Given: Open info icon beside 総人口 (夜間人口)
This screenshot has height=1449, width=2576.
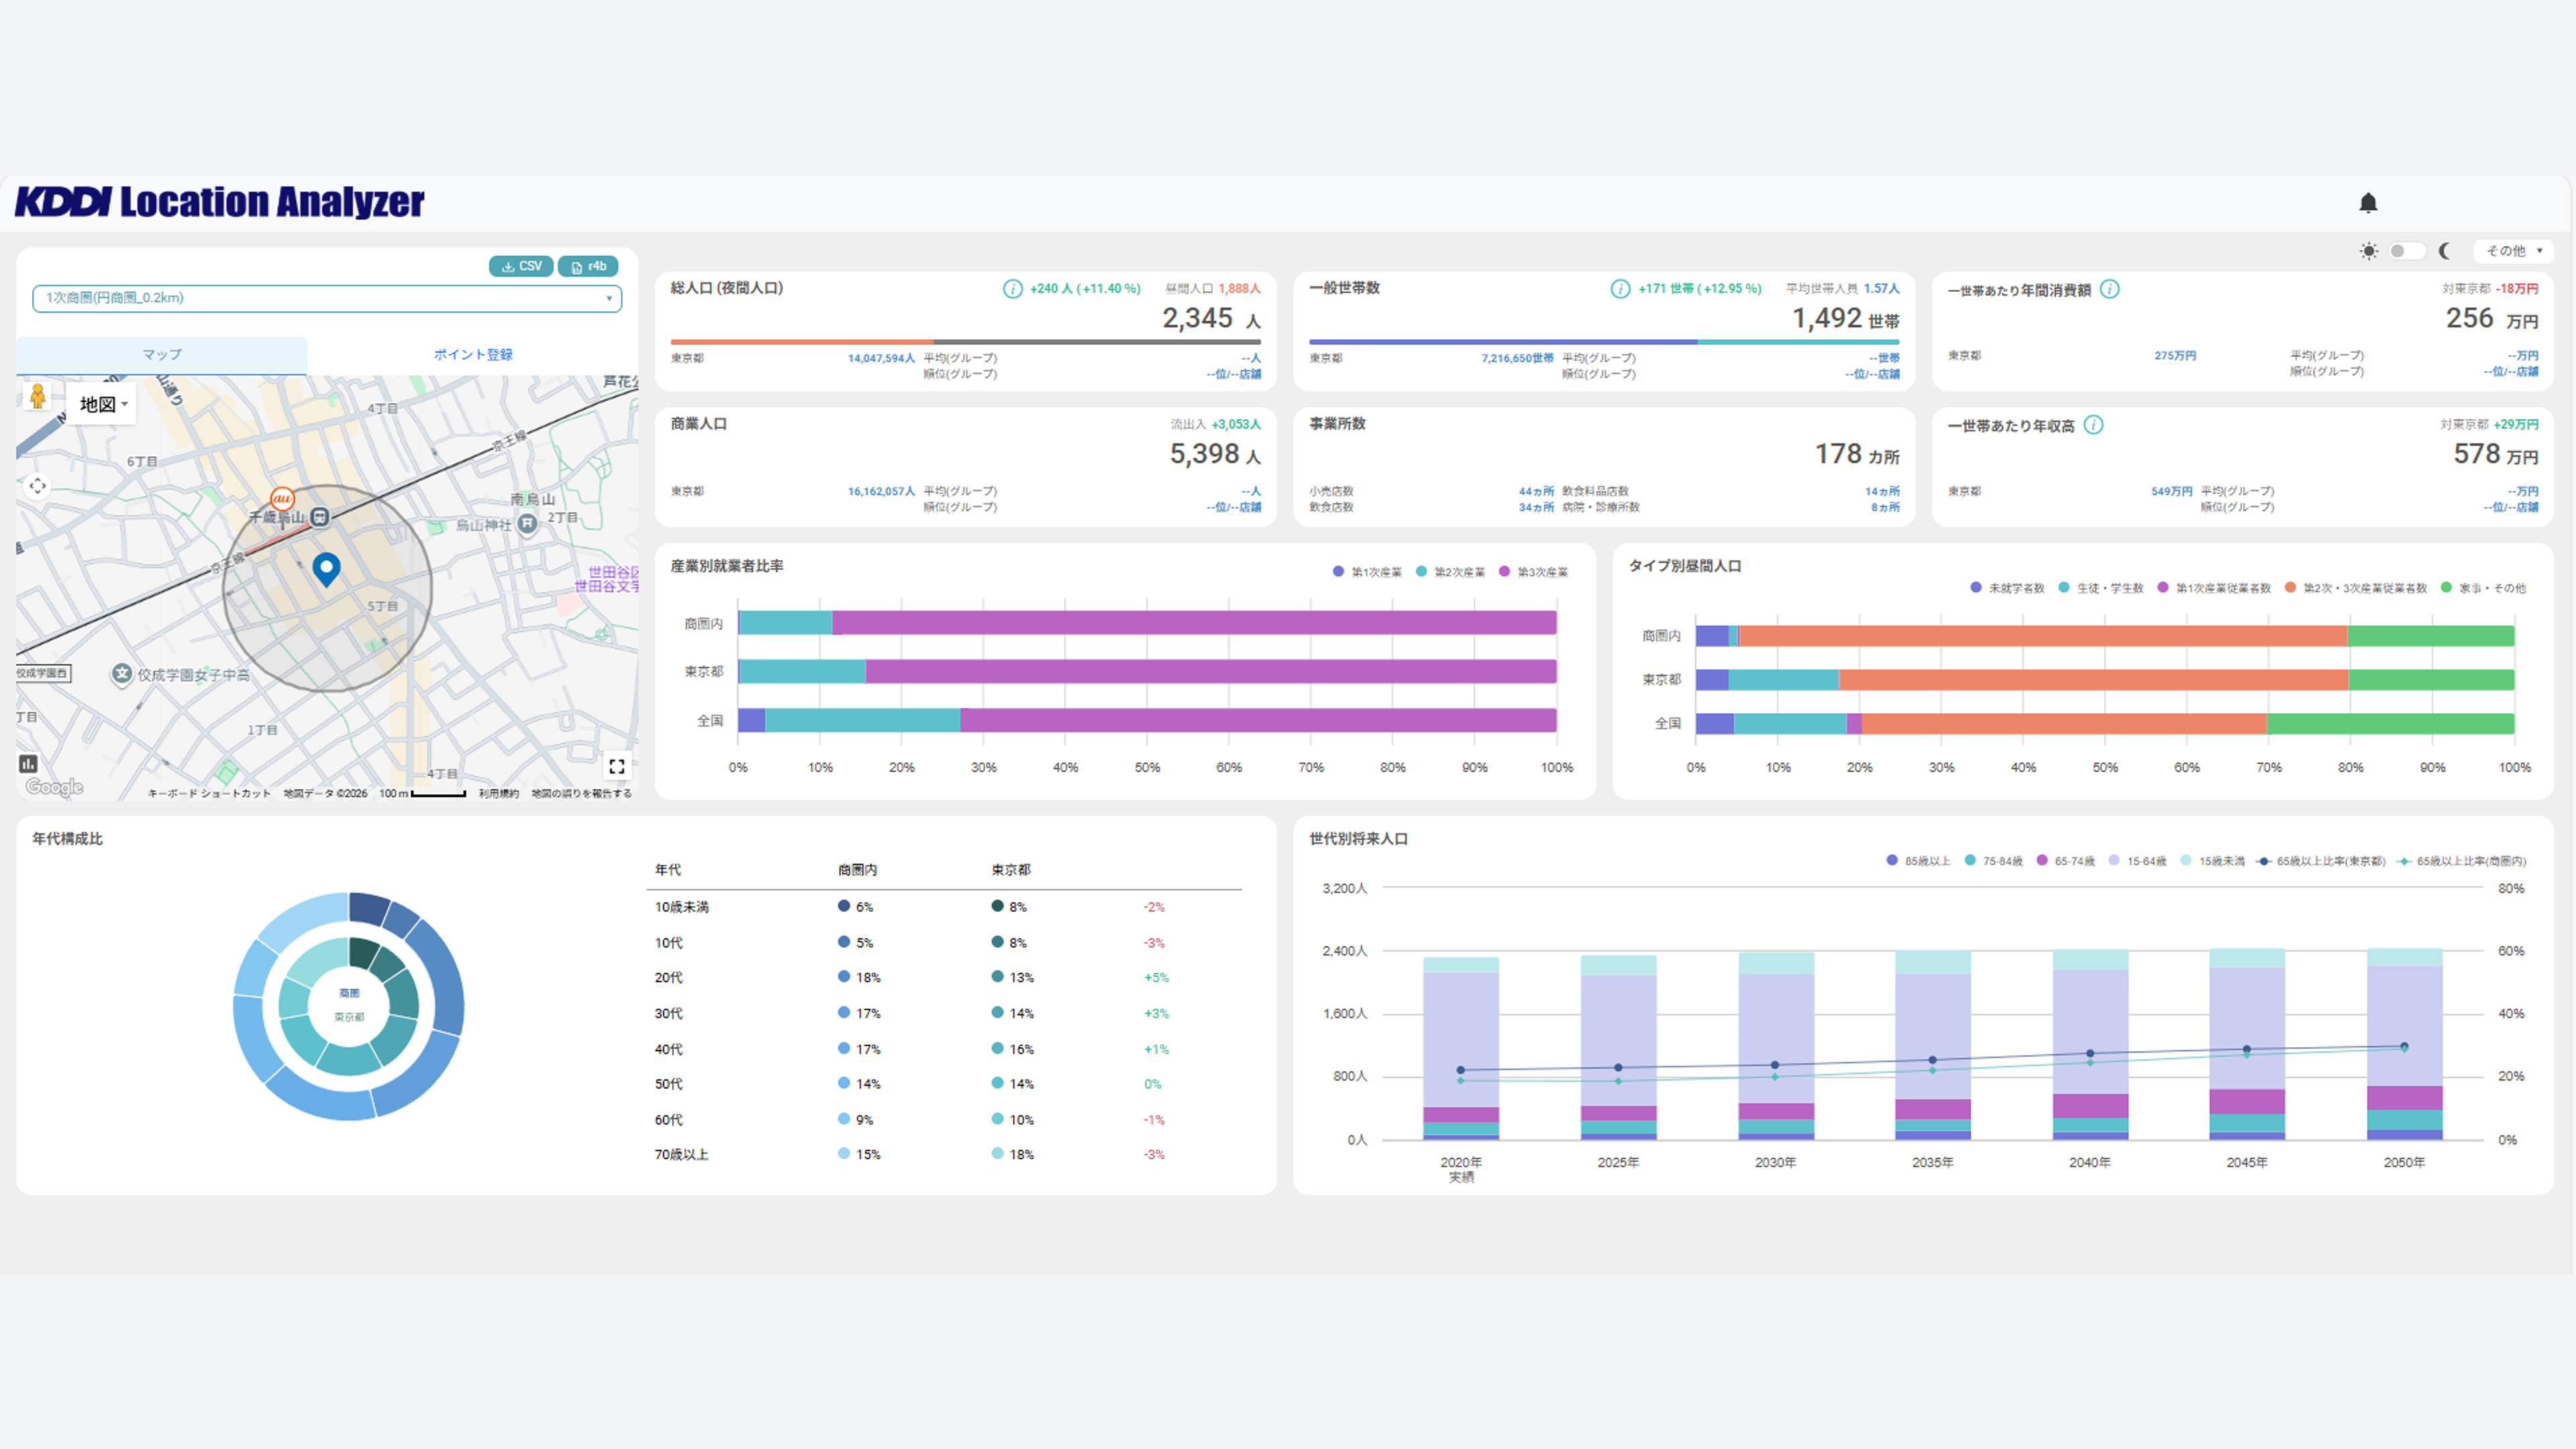Looking at the screenshot, I should click(x=1012, y=289).
